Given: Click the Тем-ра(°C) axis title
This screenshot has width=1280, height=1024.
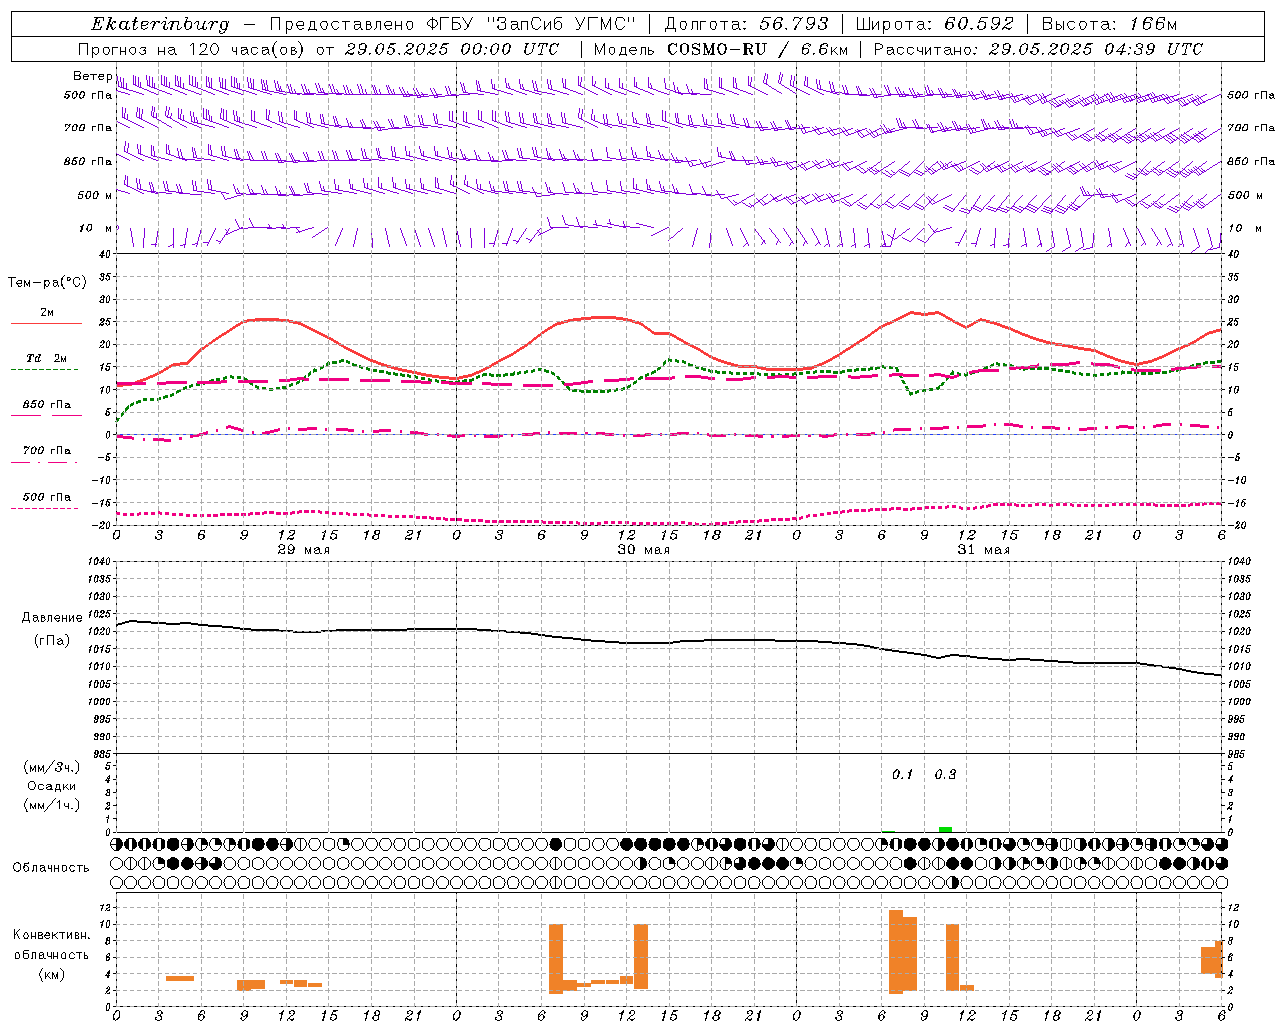Looking at the screenshot, I should tap(47, 283).
